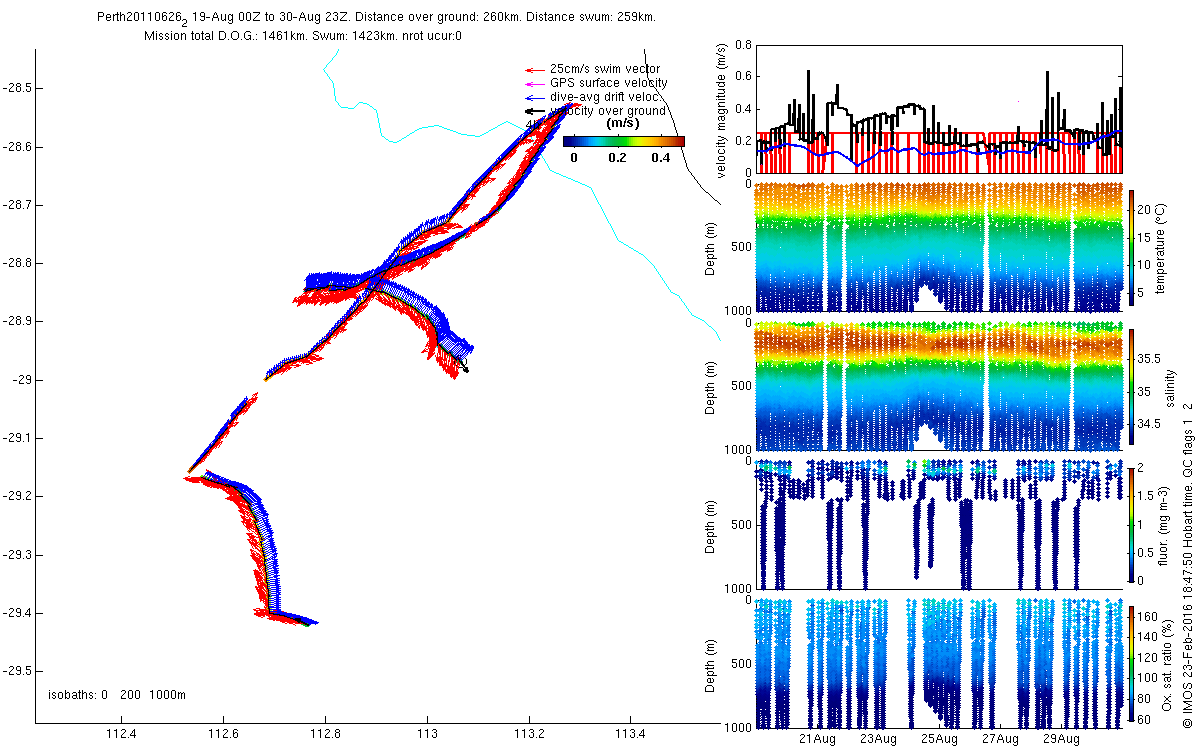Click longitude tick 113 on map axis
The width and height of the screenshot is (1200, 750).
tap(428, 735)
